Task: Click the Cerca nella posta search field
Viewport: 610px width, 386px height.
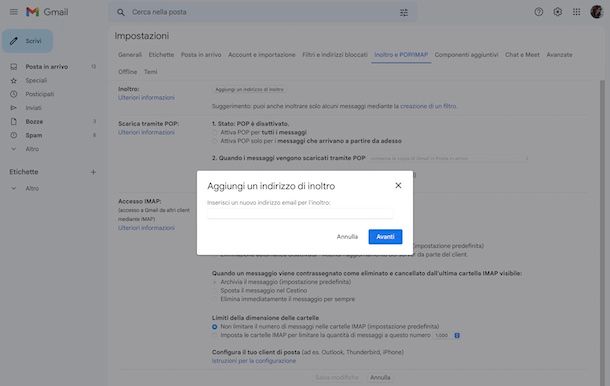Action: pos(263,12)
